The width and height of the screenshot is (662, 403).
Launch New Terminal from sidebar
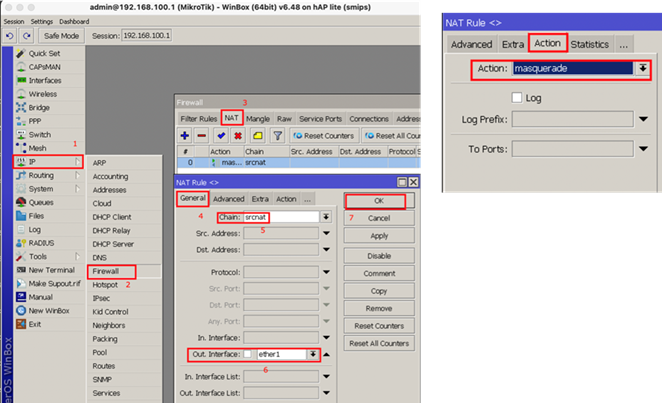52,270
